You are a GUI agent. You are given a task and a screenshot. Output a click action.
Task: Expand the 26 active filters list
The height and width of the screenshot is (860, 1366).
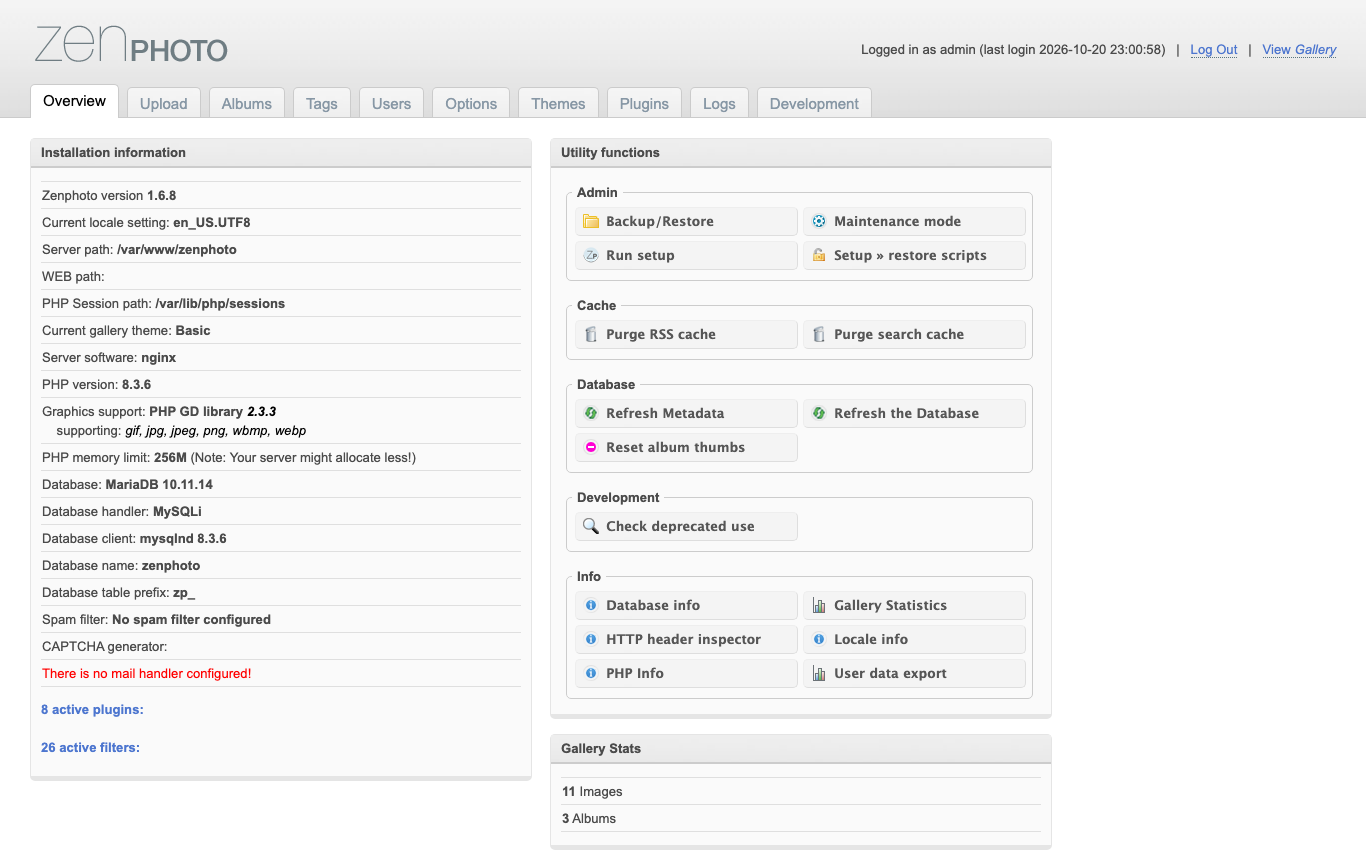click(x=90, y=747)
